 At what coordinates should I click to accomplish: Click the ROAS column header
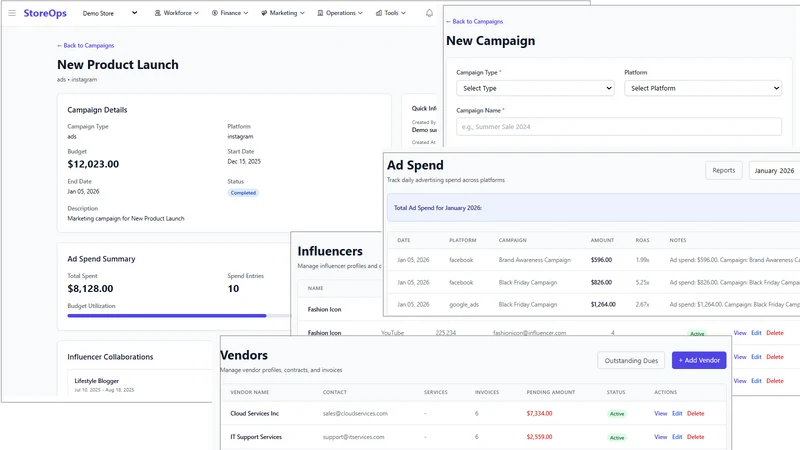tap(642, 240)
